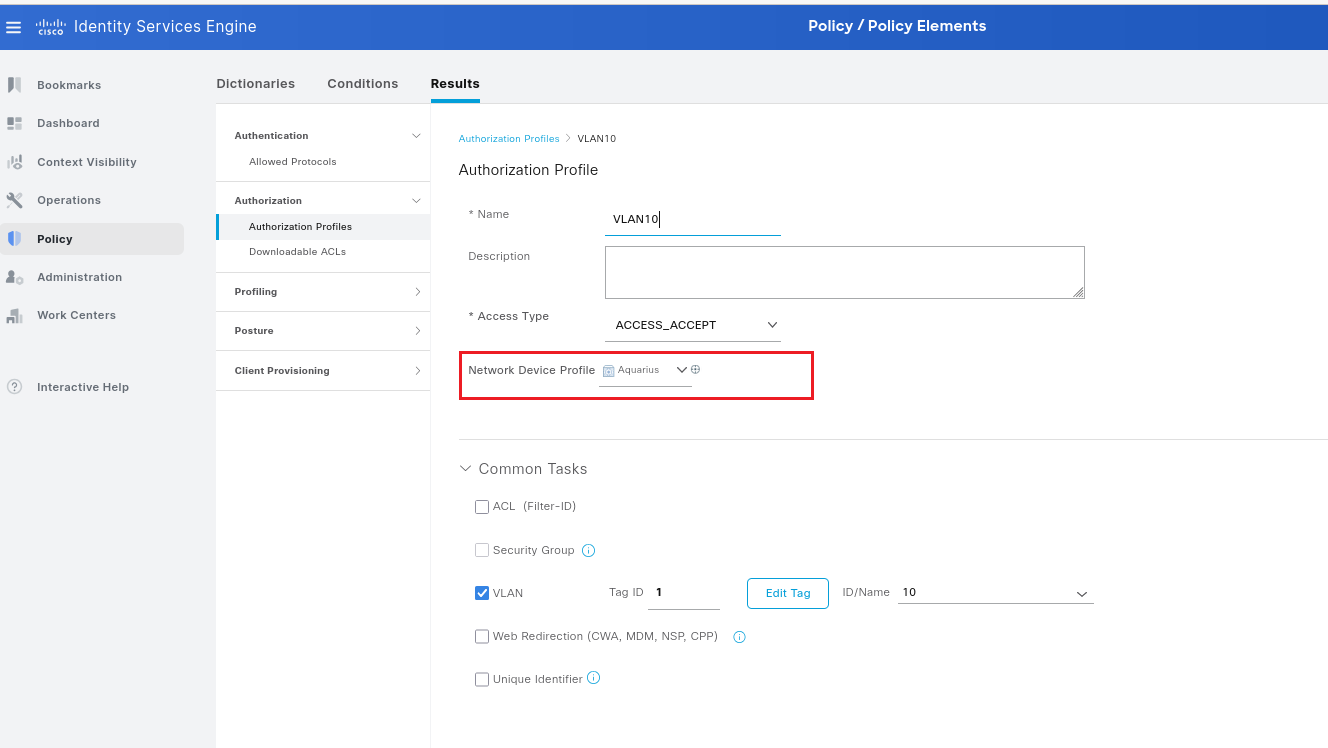Click the Operations wrench icon
This screenshot has height=748, width=1328.
14,200
